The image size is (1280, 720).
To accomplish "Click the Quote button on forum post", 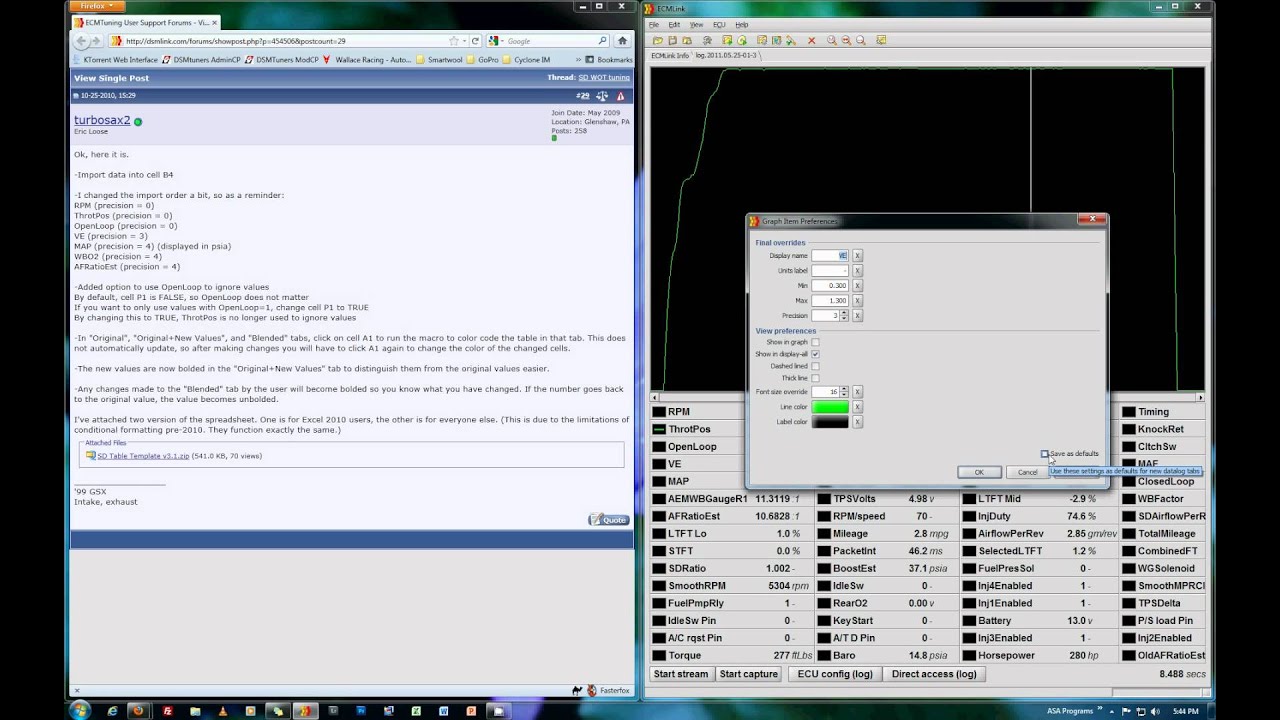I will tap(609, 519).
